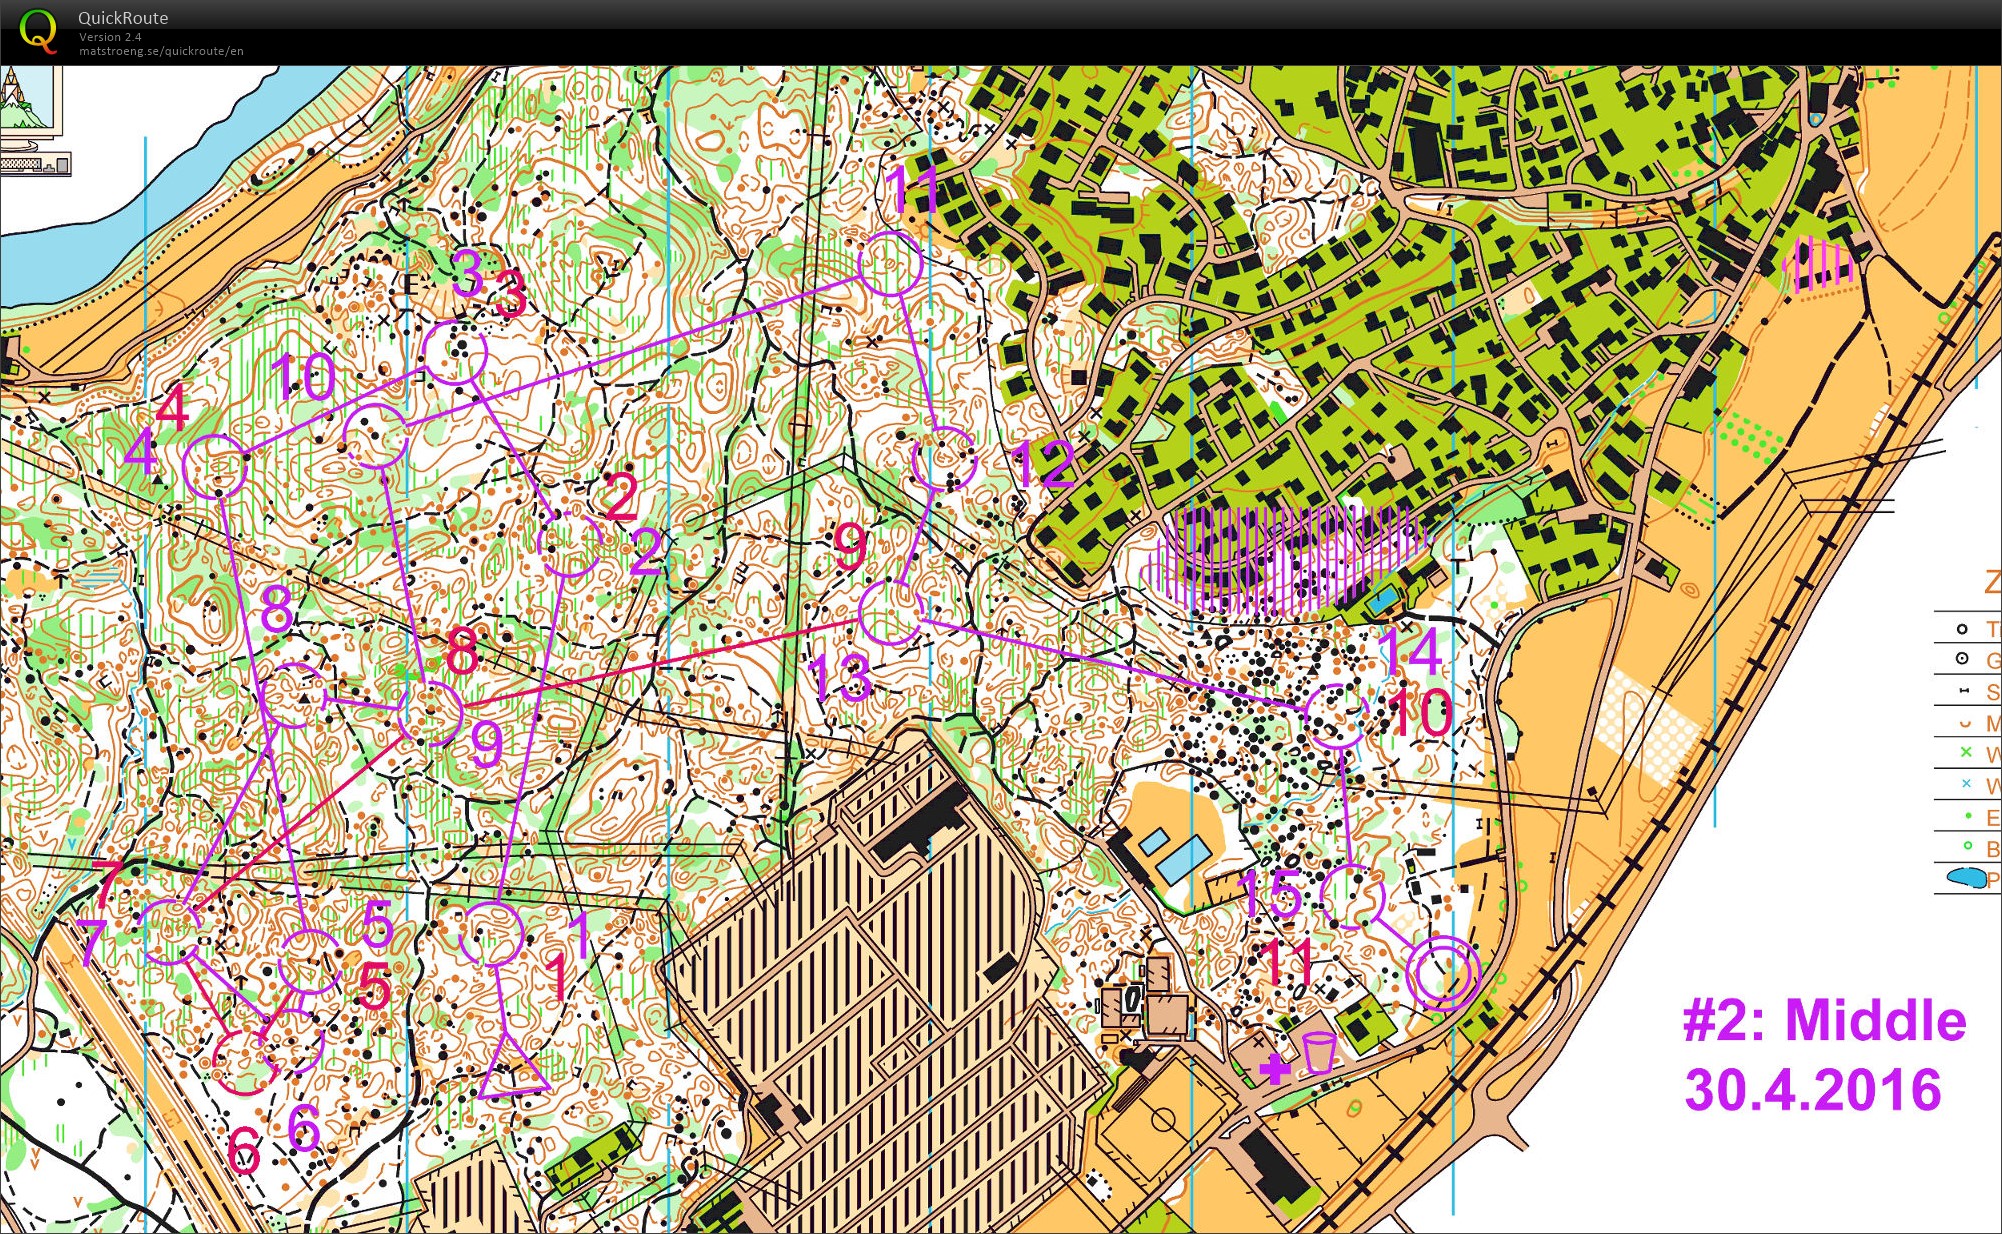Select control circle 14
The height and width of the screenshot is (1234, 2002).
click(x=1336, y=715)
